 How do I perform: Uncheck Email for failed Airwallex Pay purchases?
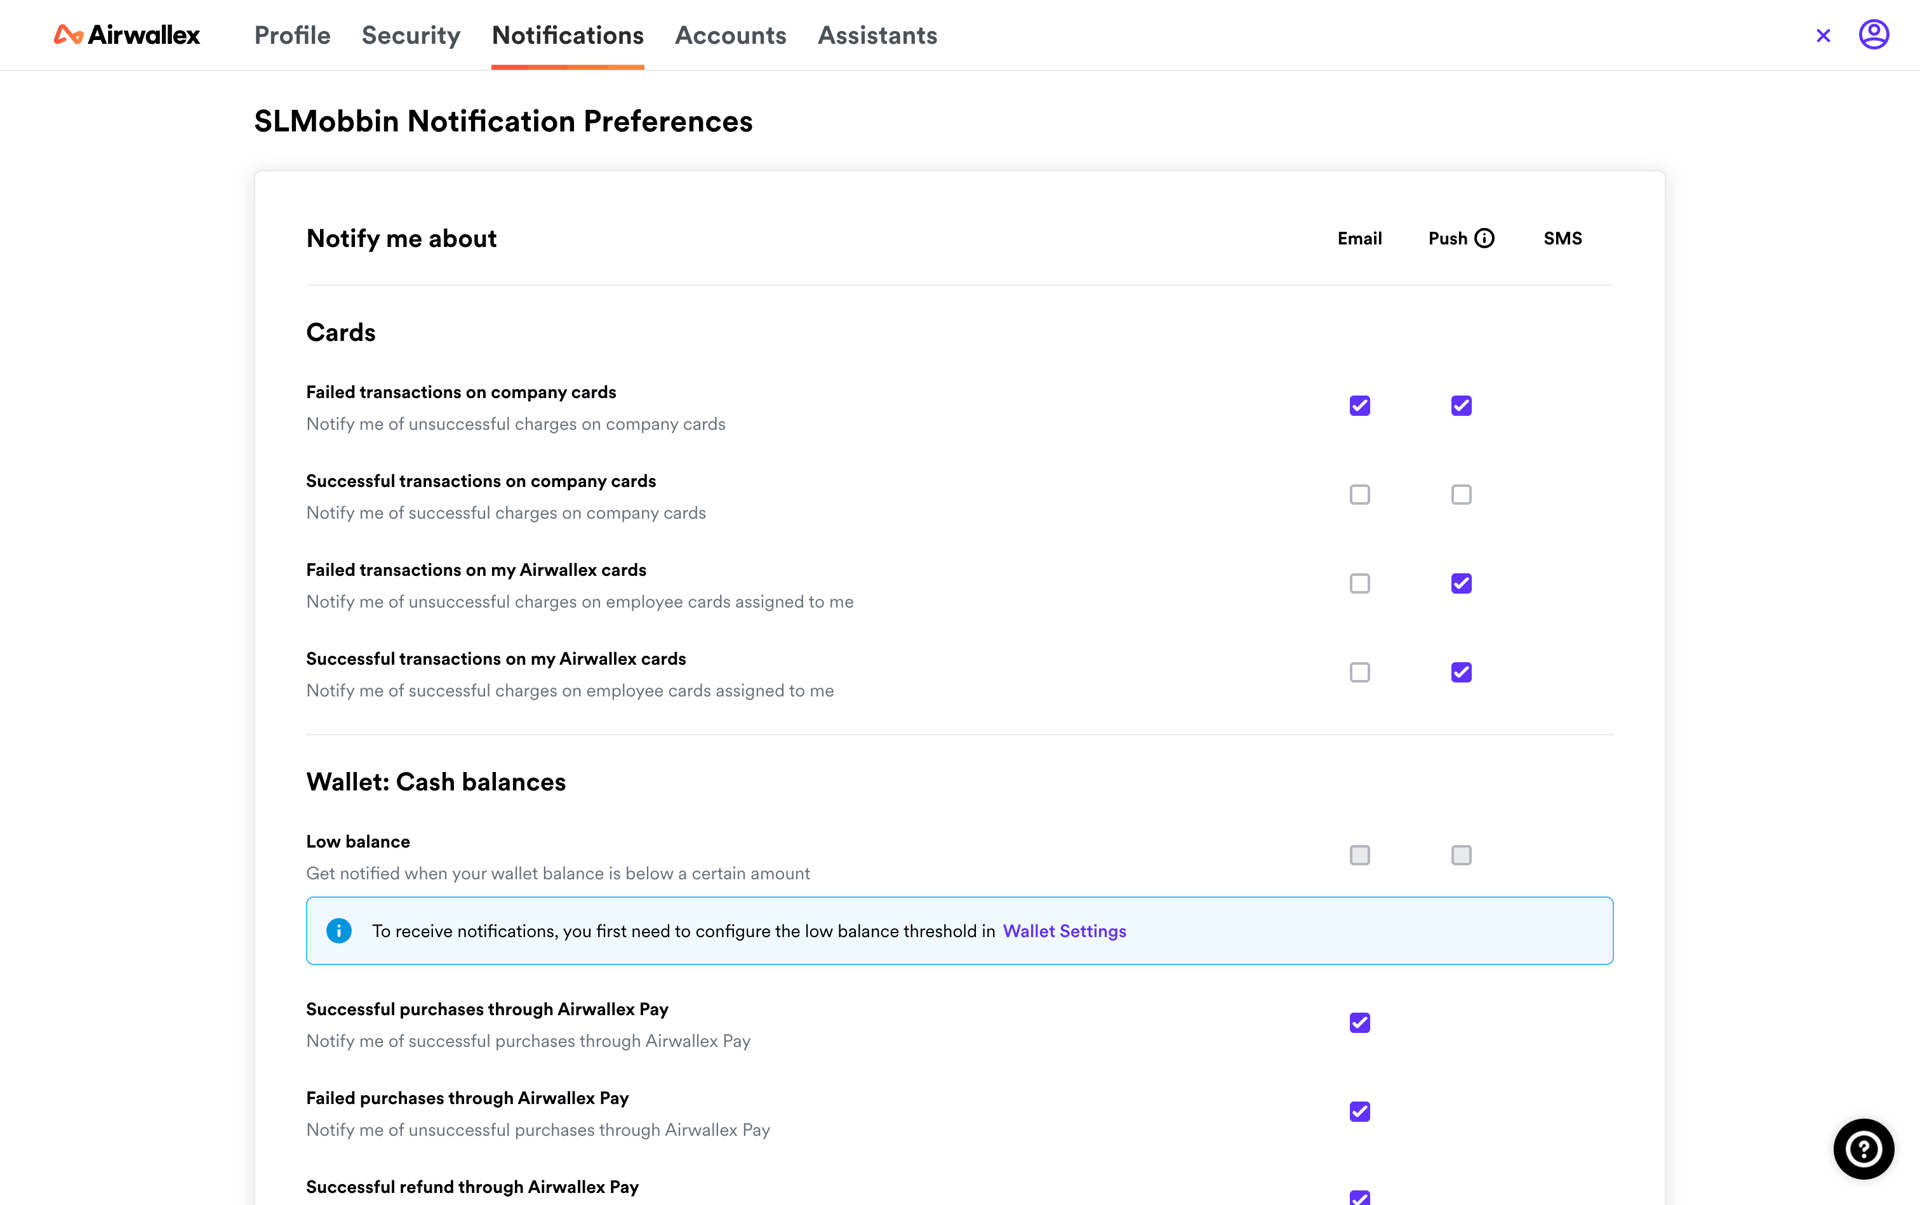coord(1359,1112)
